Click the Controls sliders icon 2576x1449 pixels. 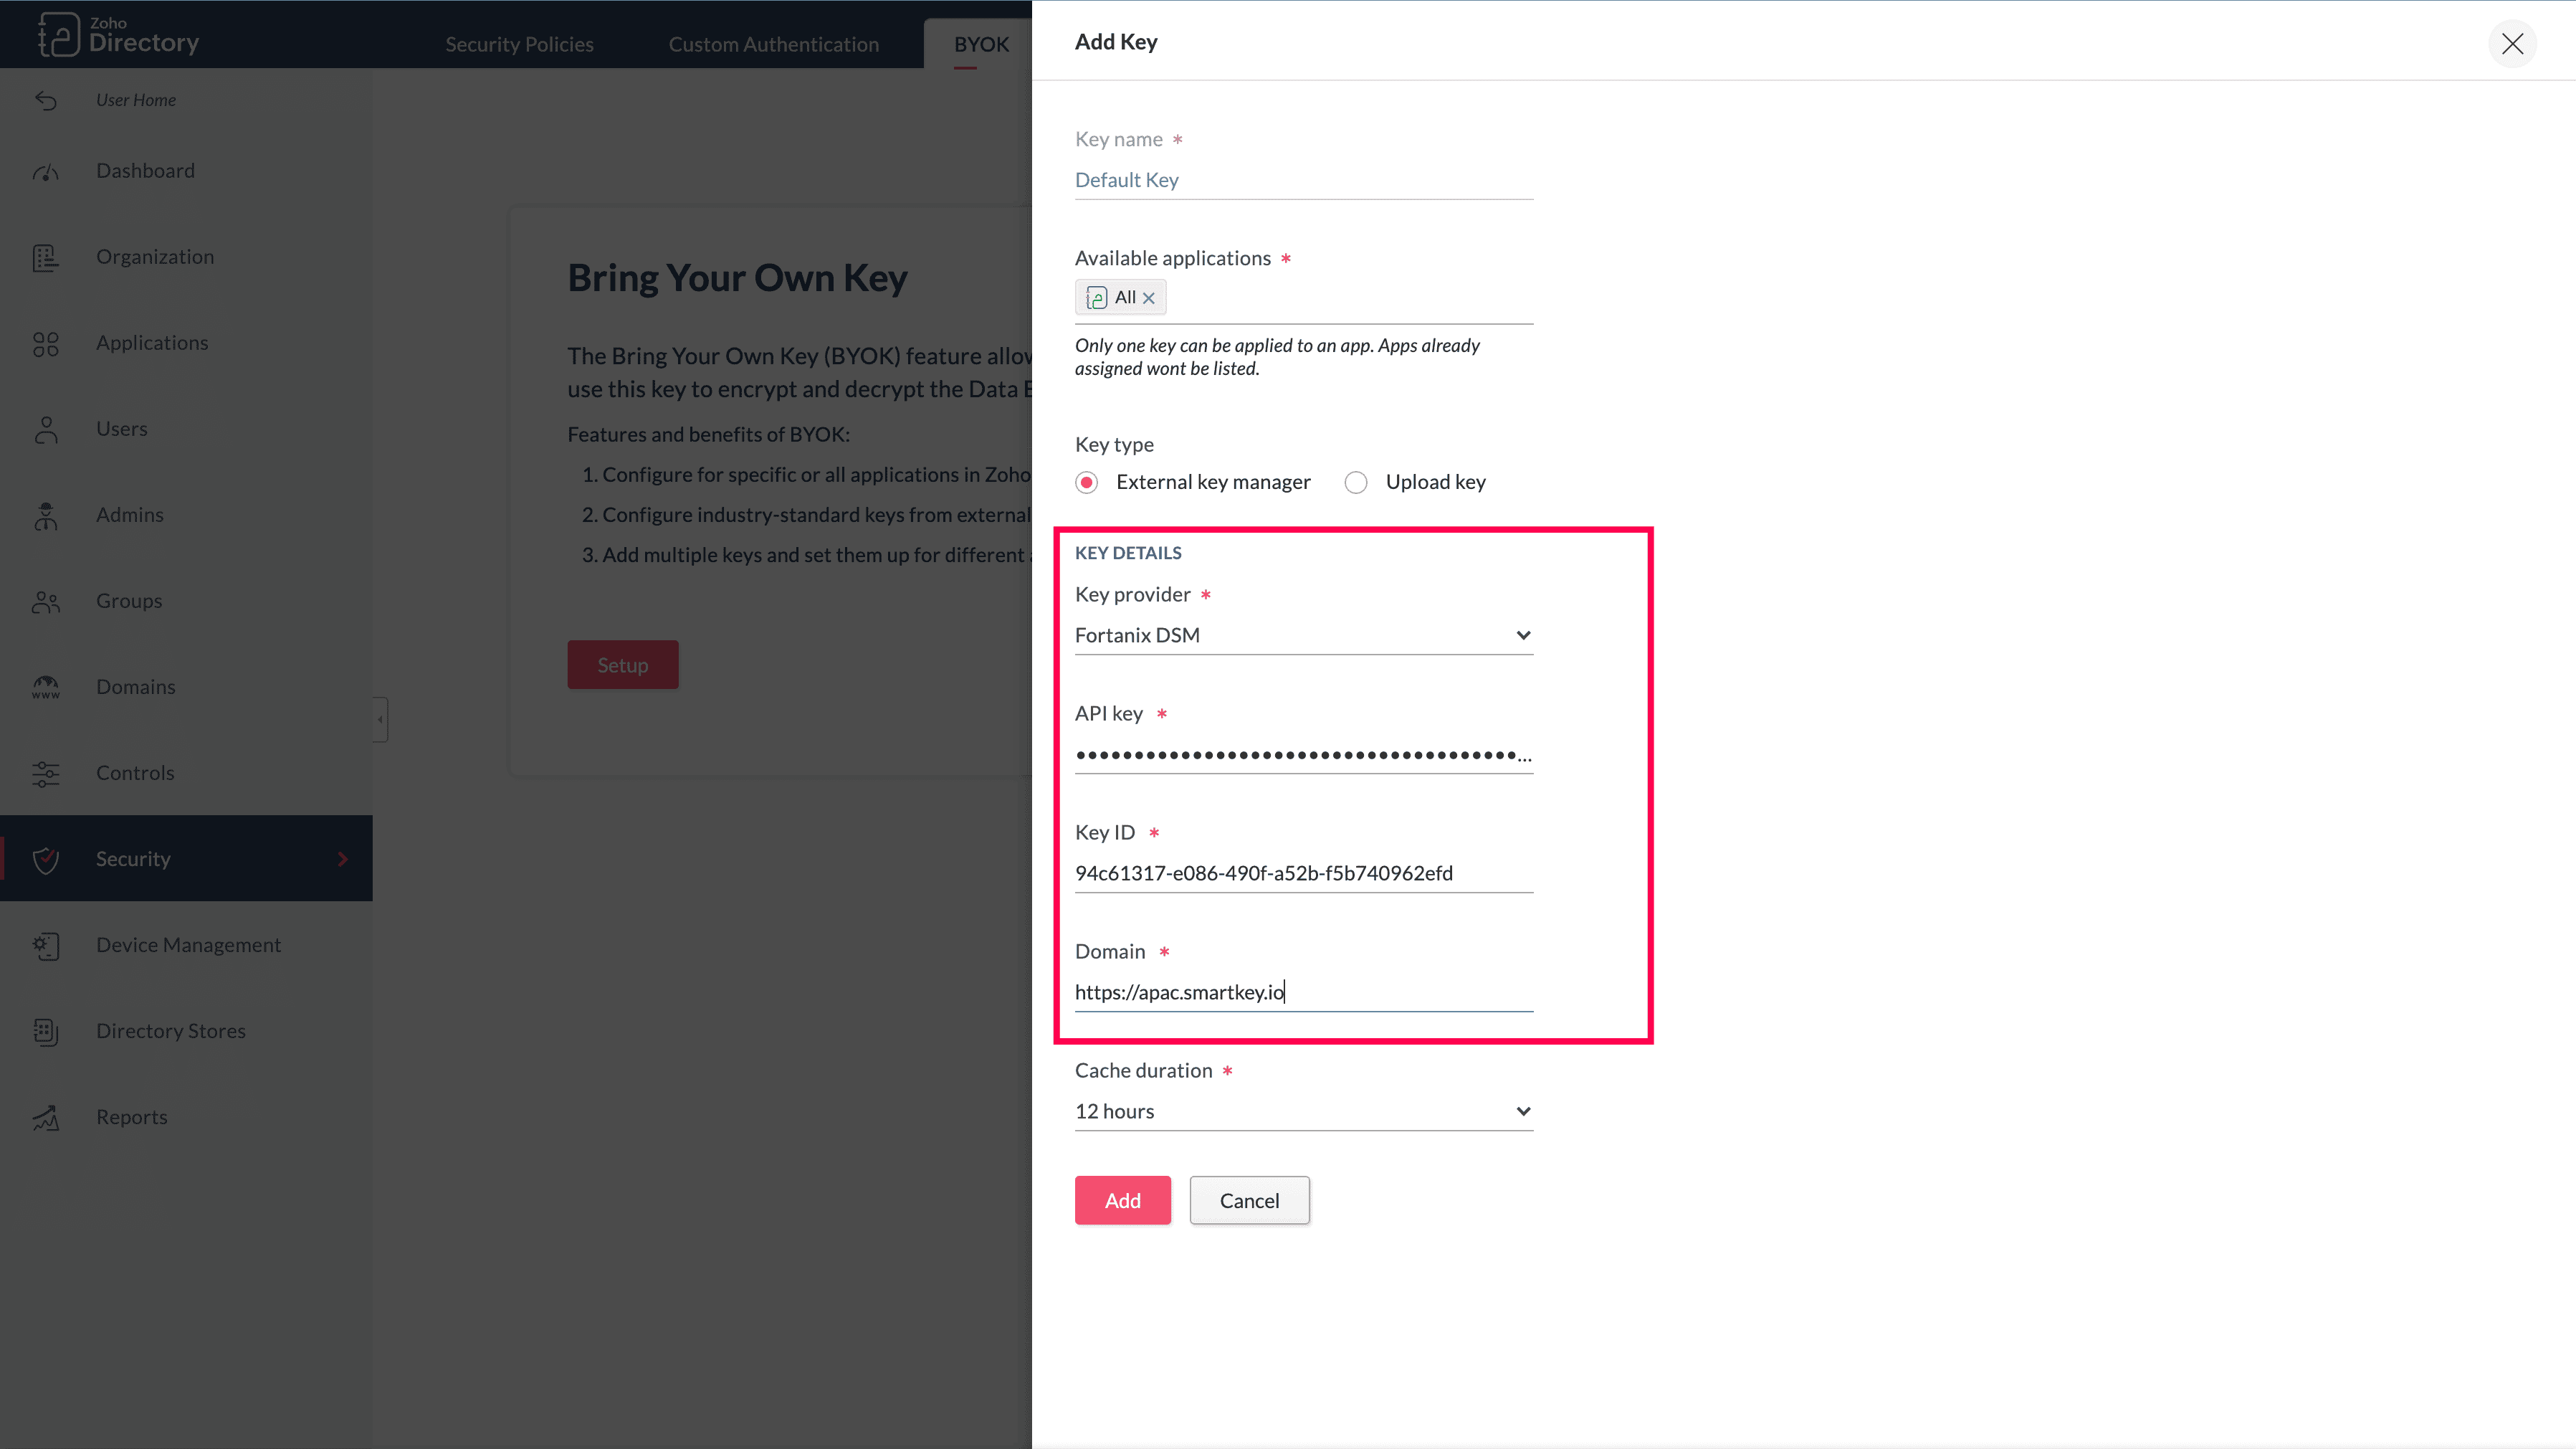point(46,774)
